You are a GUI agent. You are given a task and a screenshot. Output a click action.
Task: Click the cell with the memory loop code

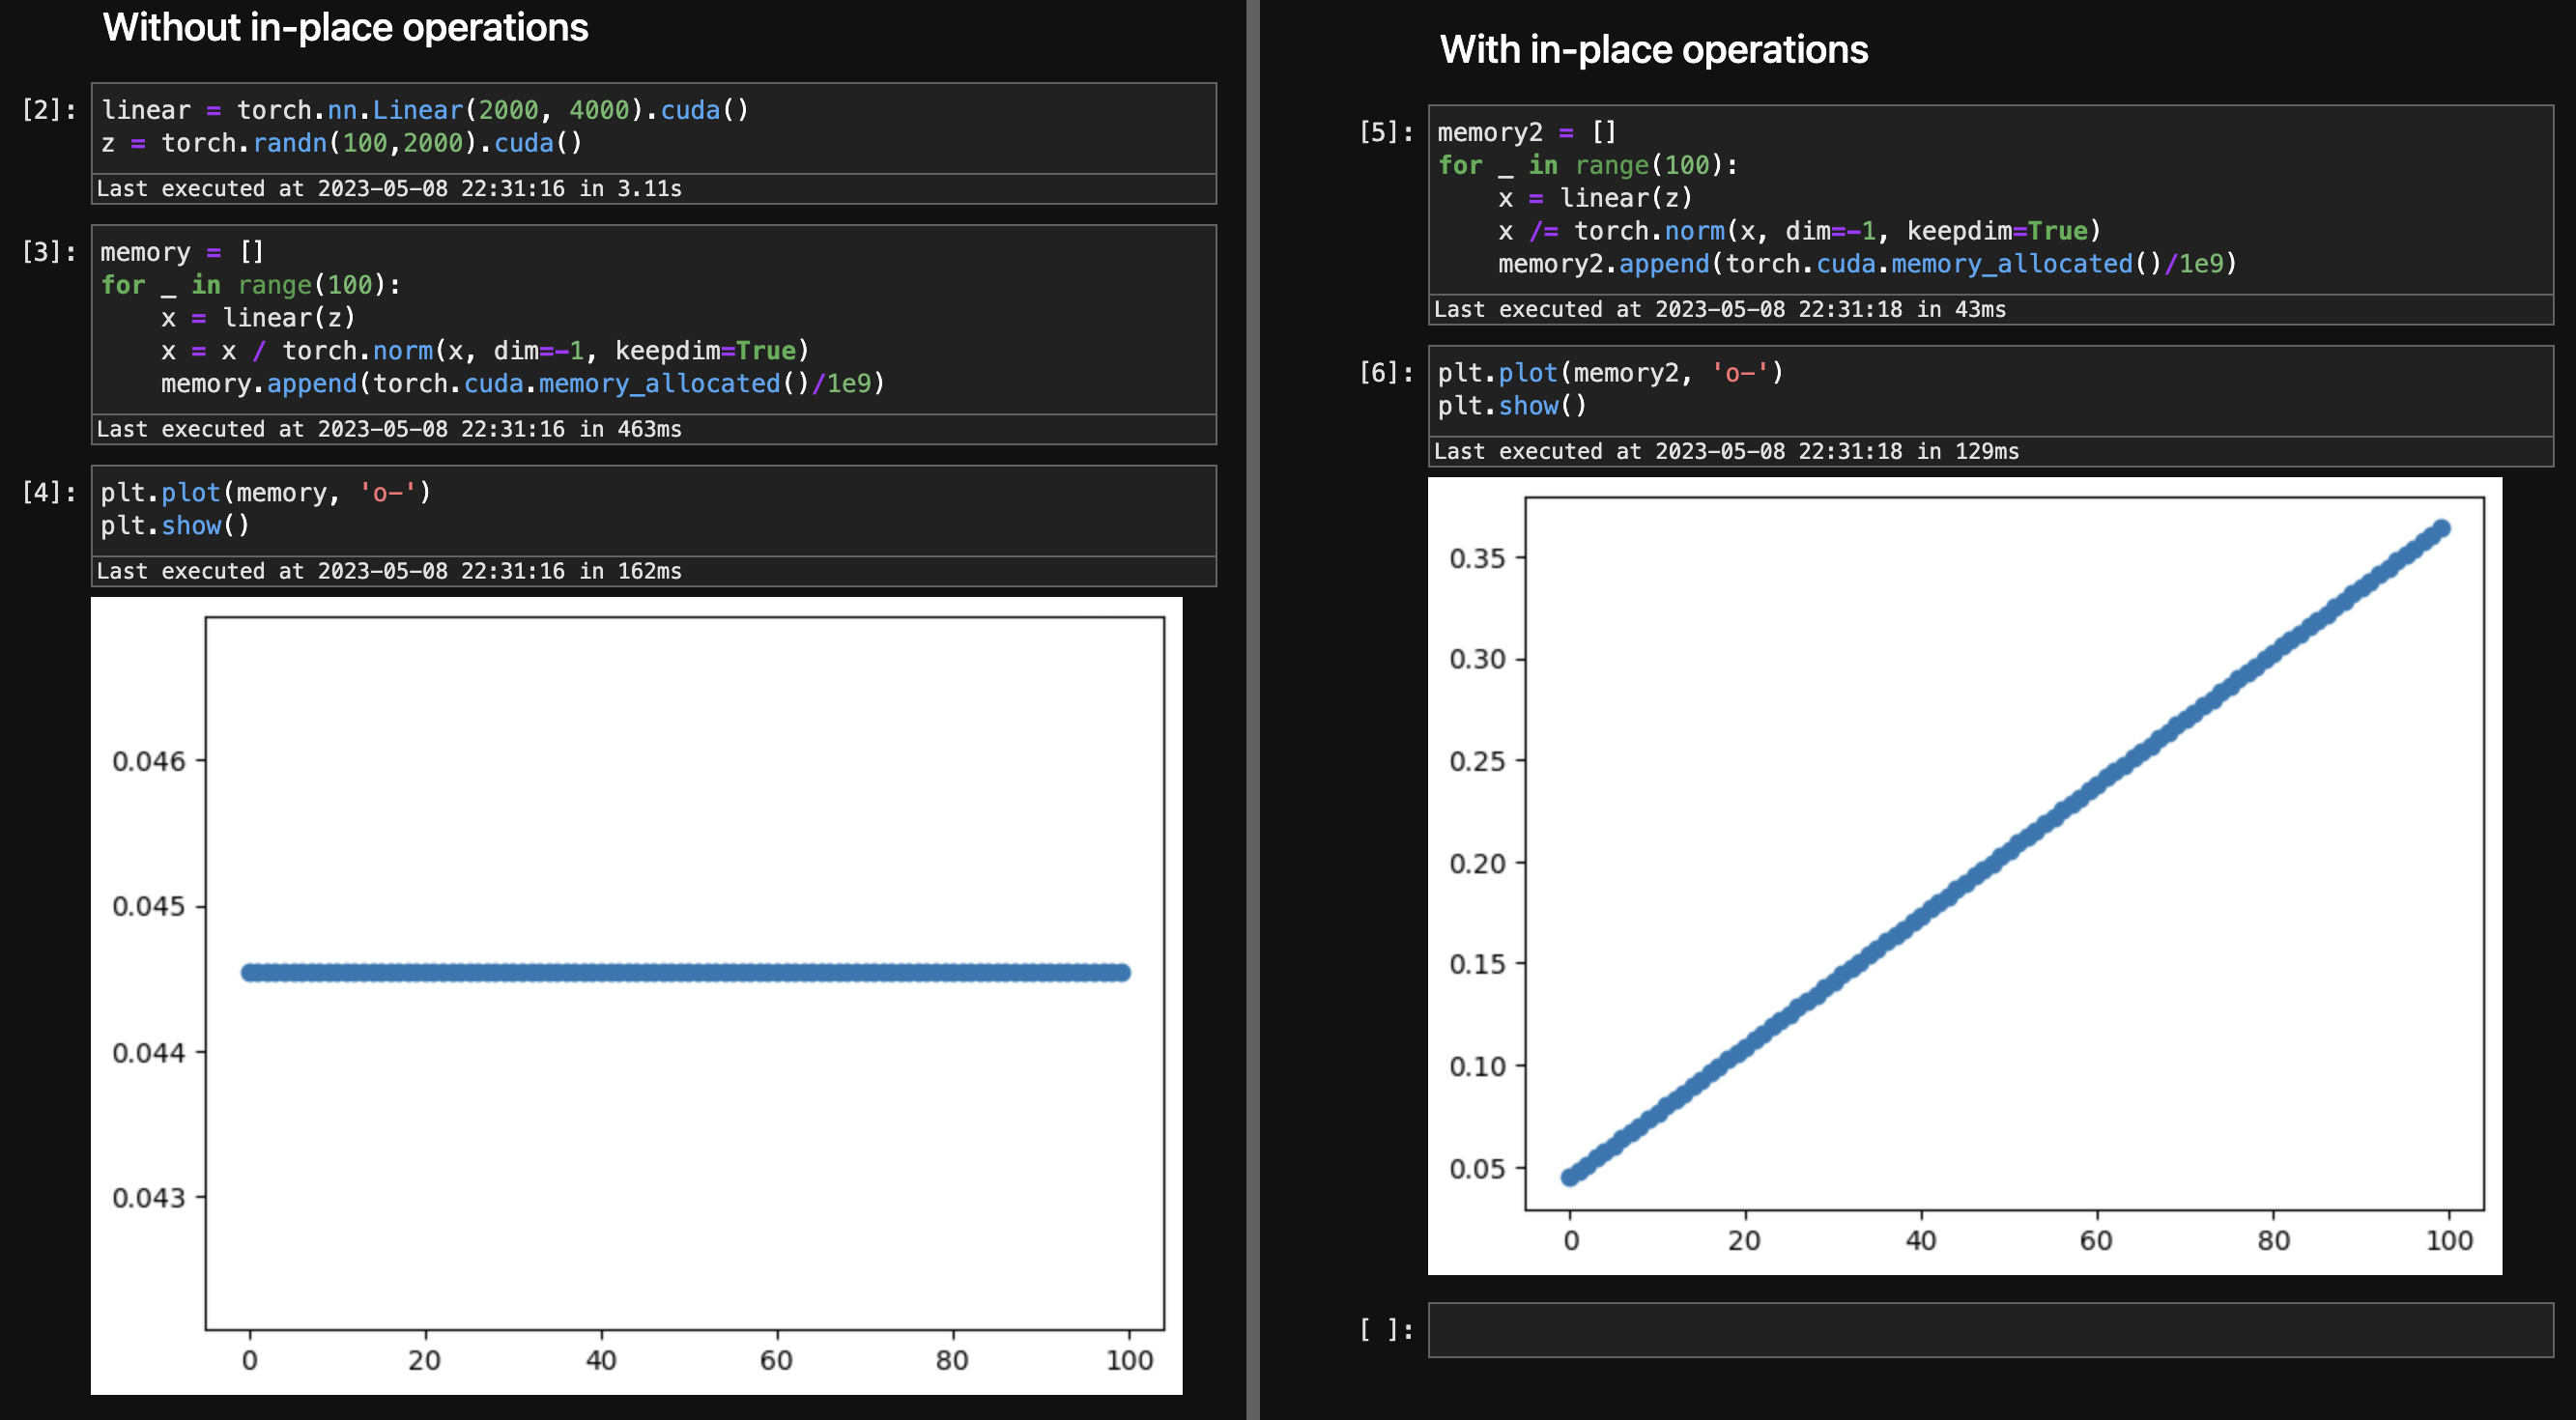[654, 319]
